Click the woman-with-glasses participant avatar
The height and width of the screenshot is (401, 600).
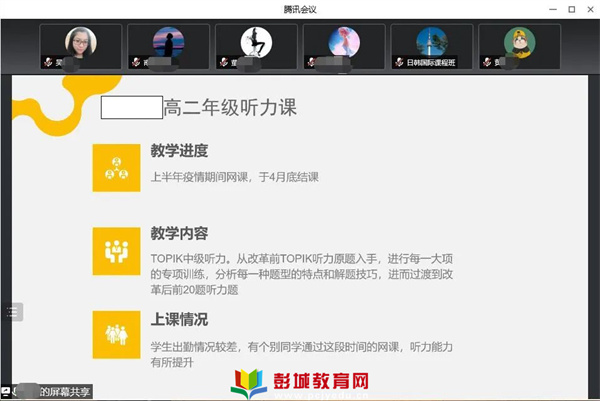(80, 42)
